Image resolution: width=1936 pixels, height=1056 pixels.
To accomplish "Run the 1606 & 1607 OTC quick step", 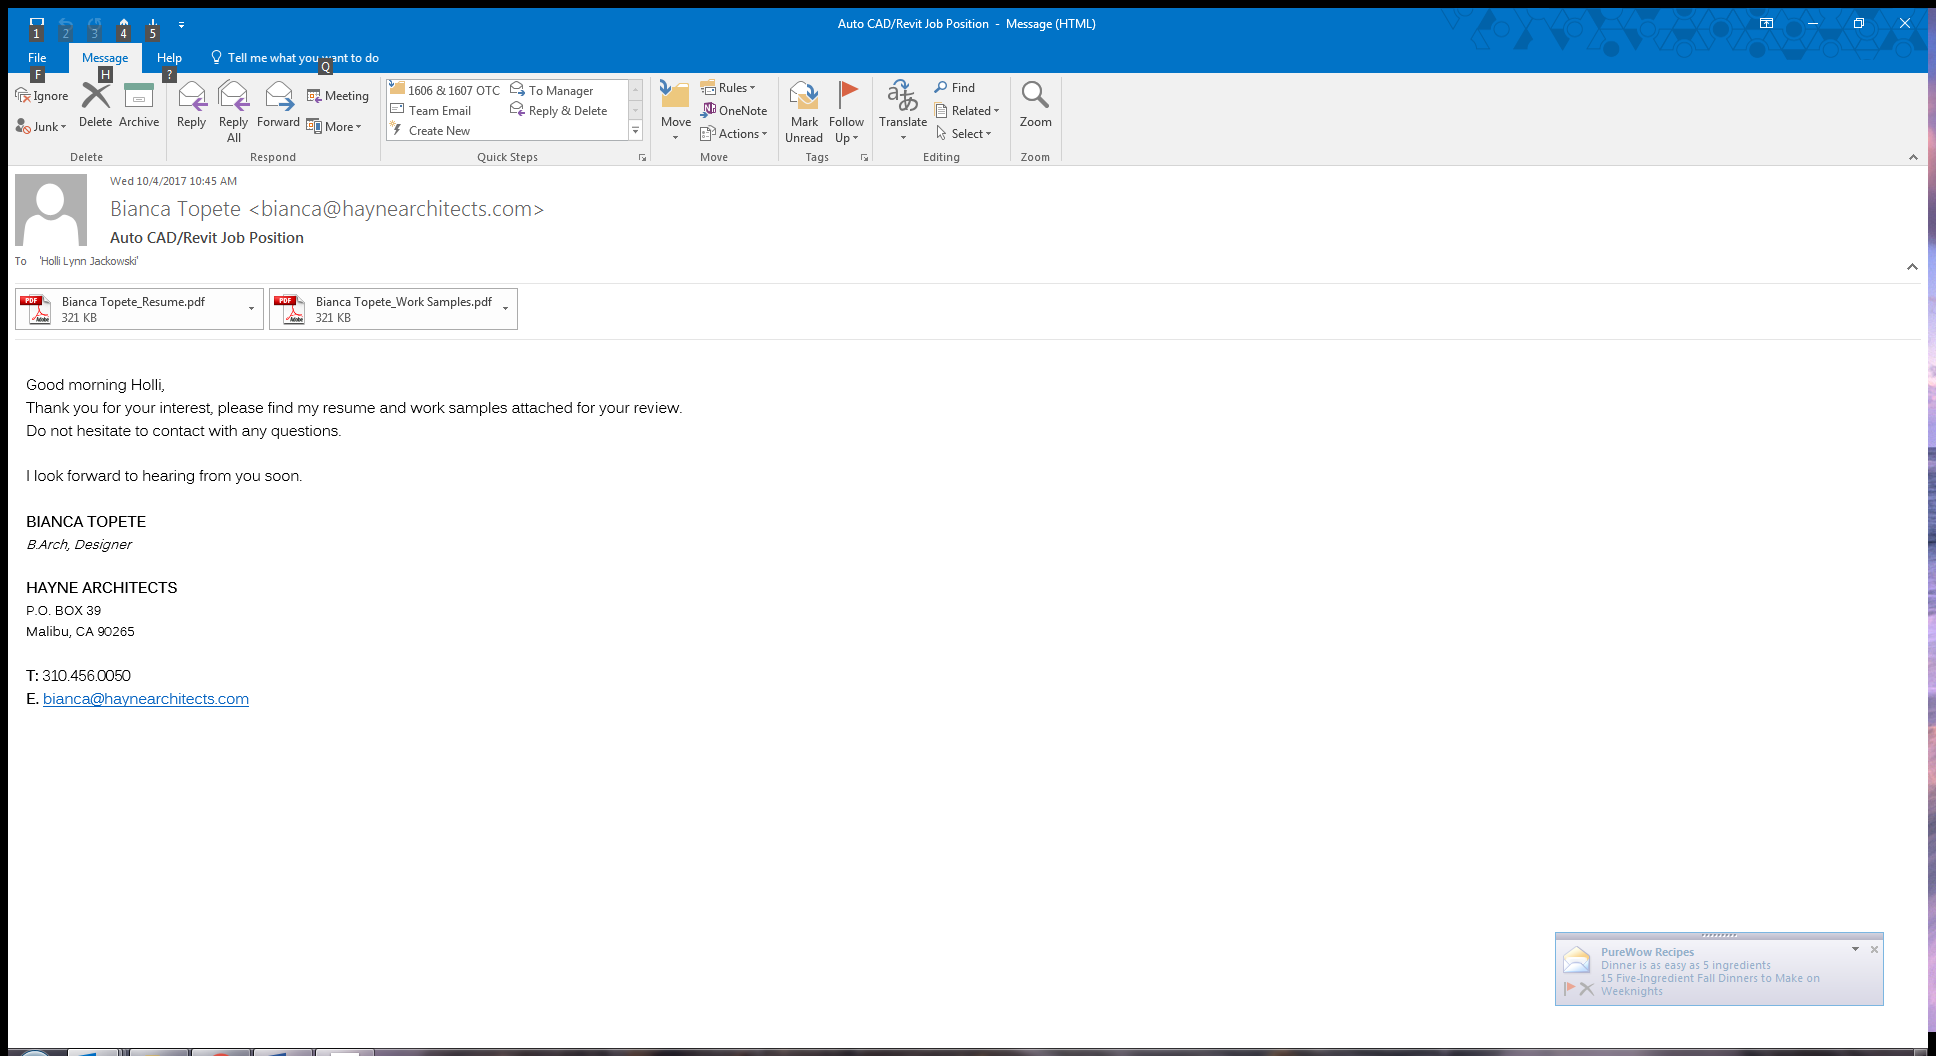I will [445, 90].
